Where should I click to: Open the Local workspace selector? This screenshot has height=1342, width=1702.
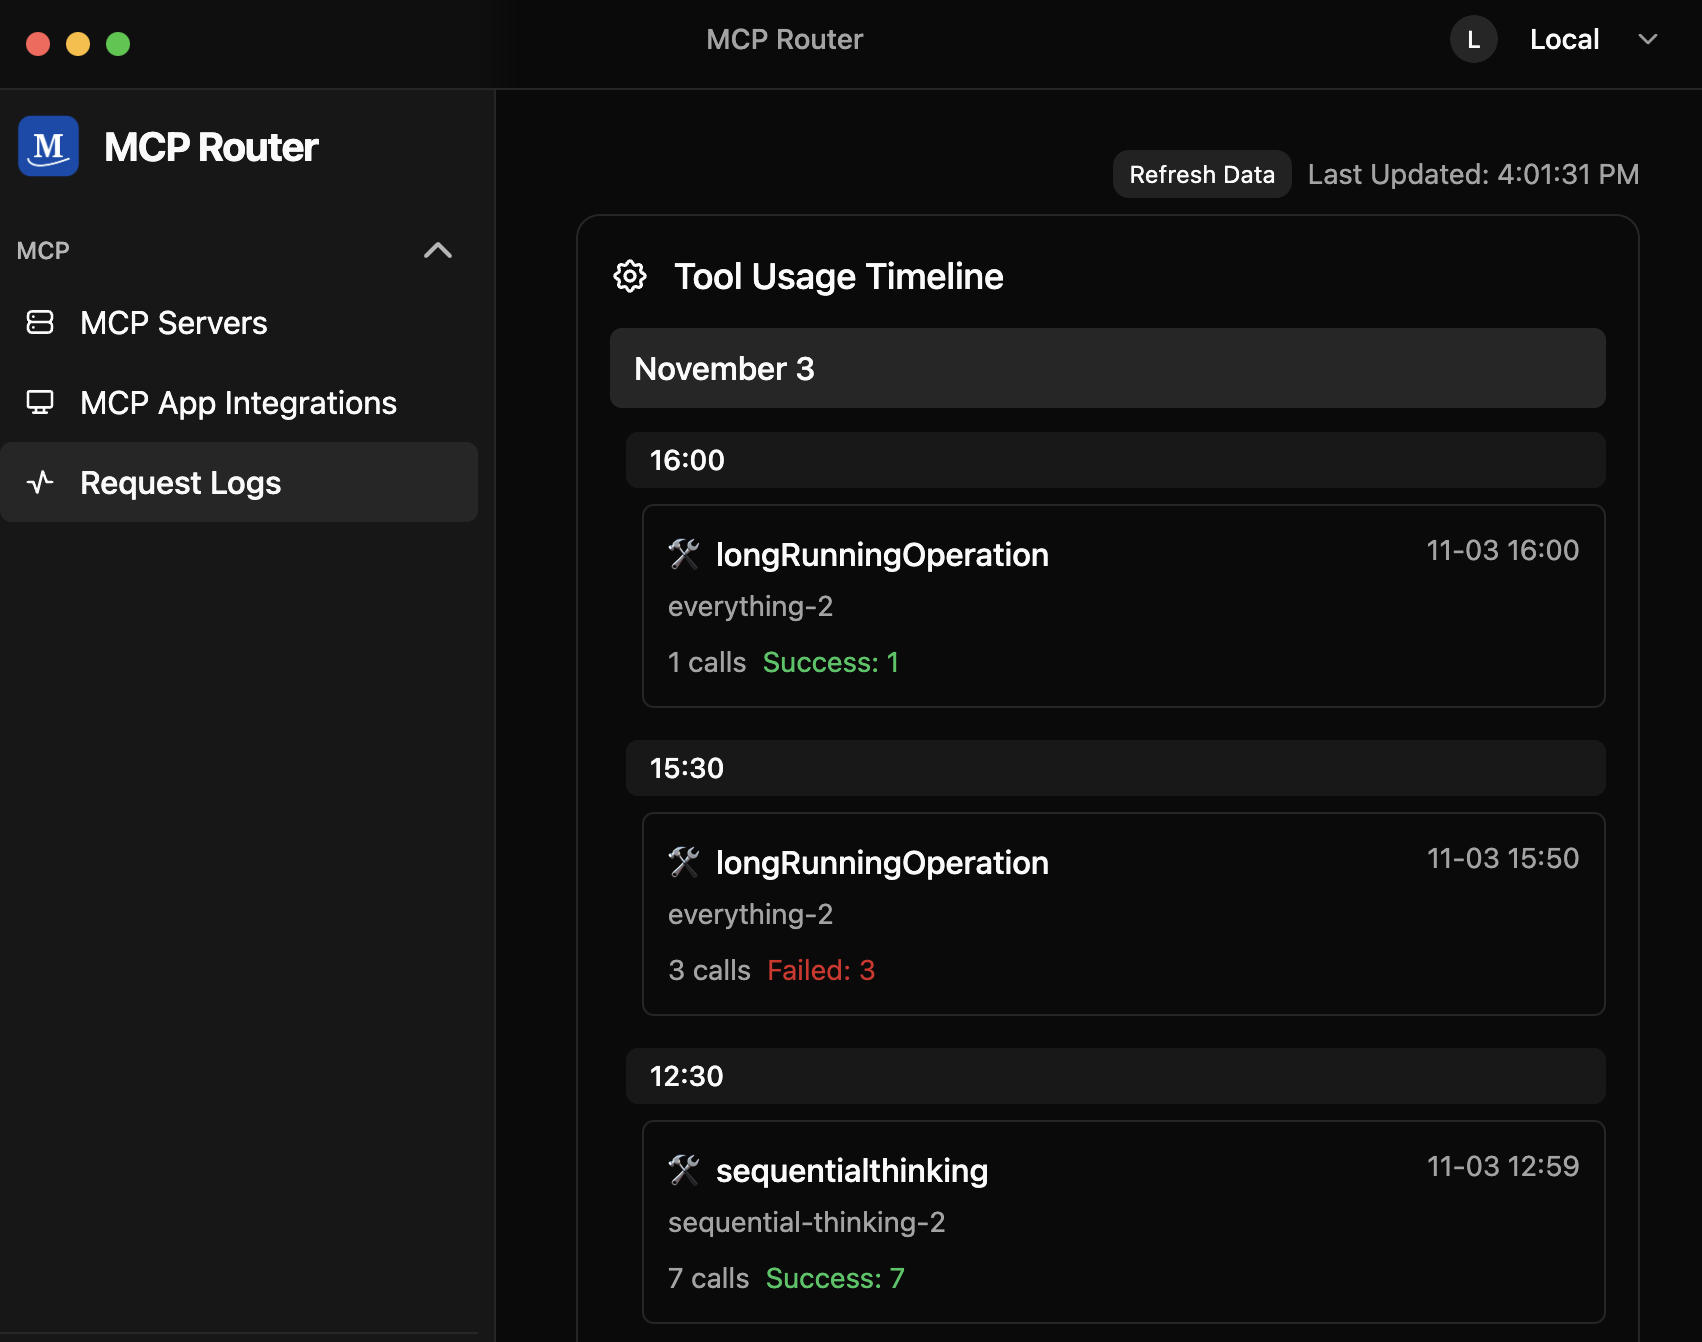point(1564,40)
